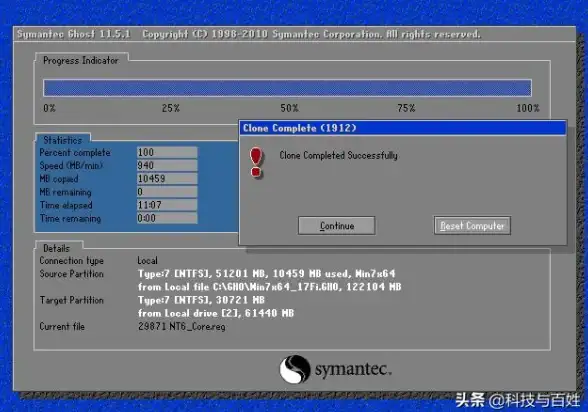Click the Percent complete label
Image resolution: width=588 pixels, height=412 pixels.
tap(75, 153)
